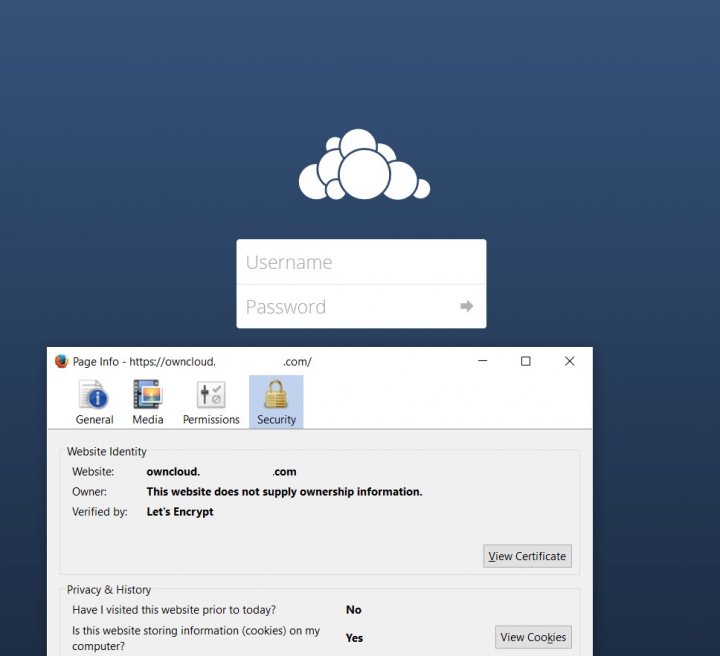Click the "Website:" label

[x=93, y=471]
